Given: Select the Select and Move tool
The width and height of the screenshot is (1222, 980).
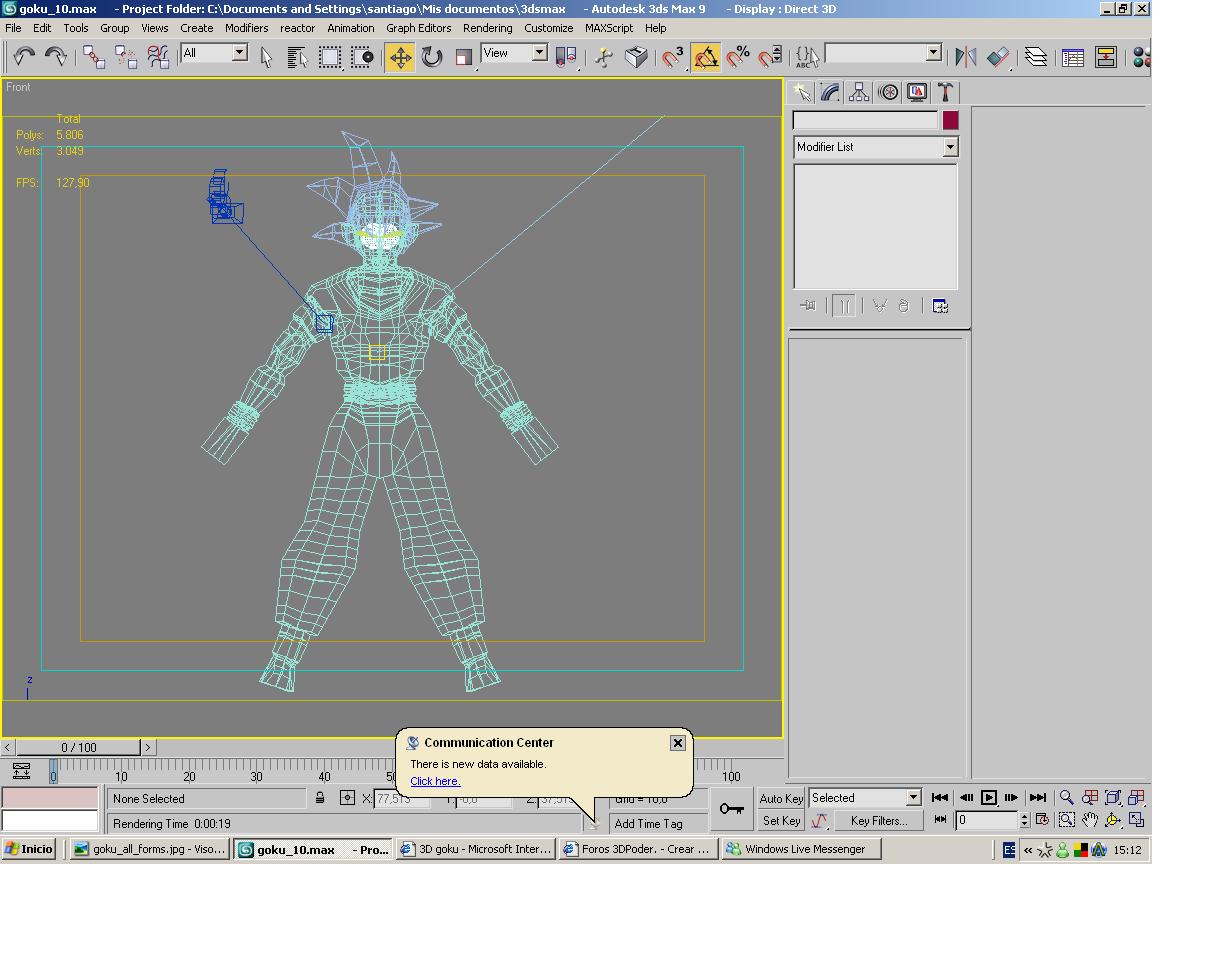Looking at the screenshot, I should [400, 57].
